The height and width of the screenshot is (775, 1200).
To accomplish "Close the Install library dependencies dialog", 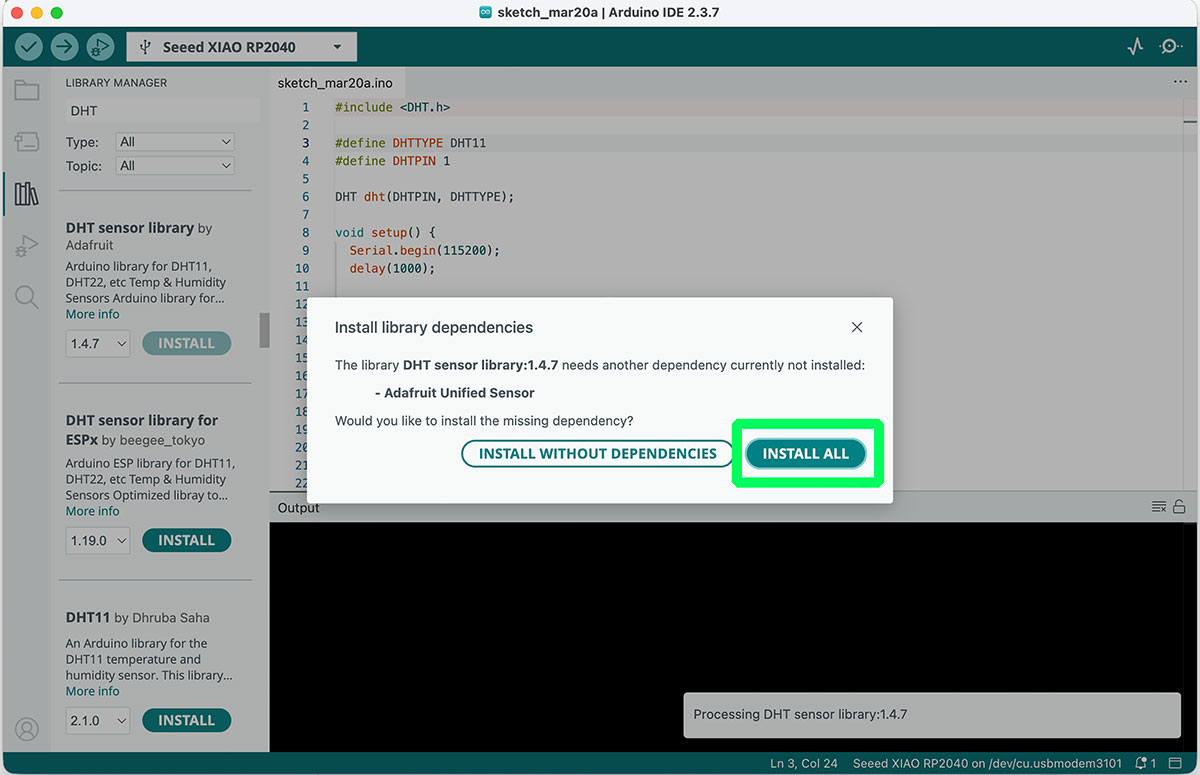I will [857, 327].
